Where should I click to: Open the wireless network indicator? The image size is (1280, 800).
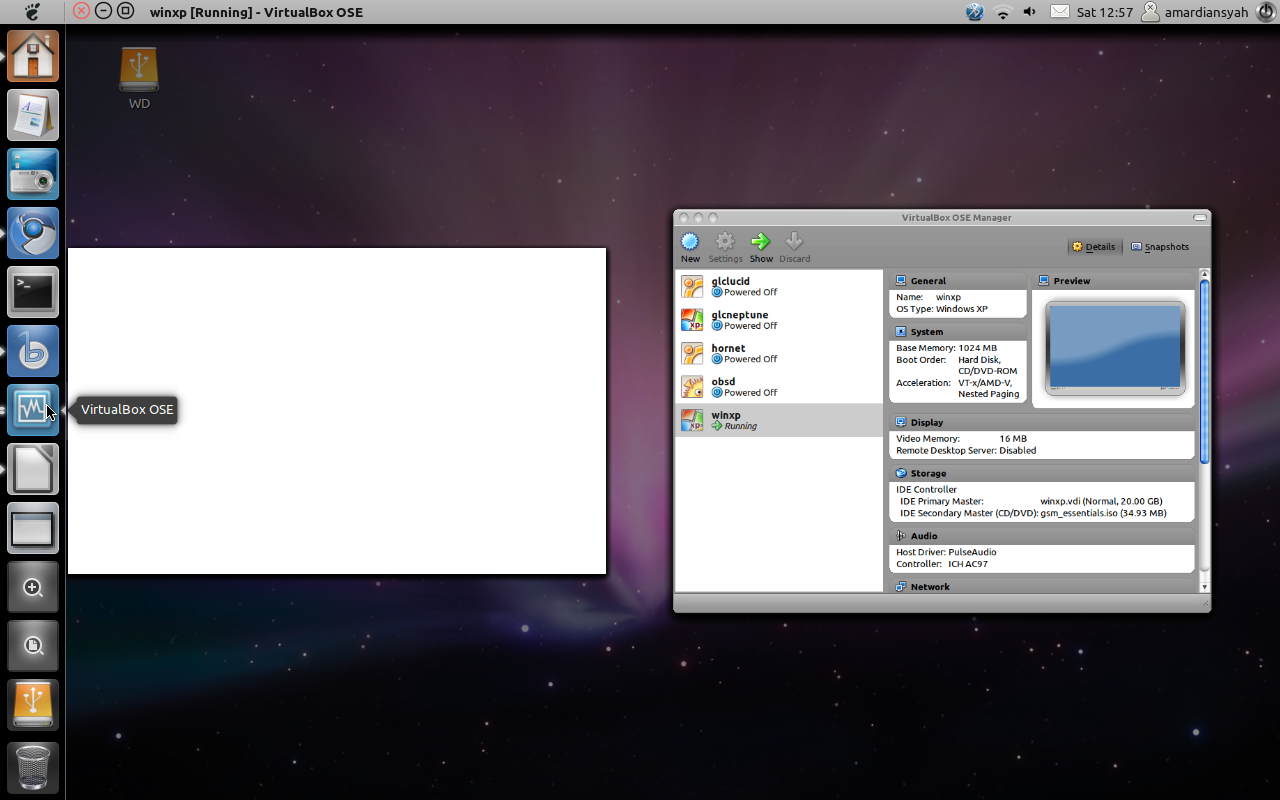pyautogui.click(x=1003, y=12)
